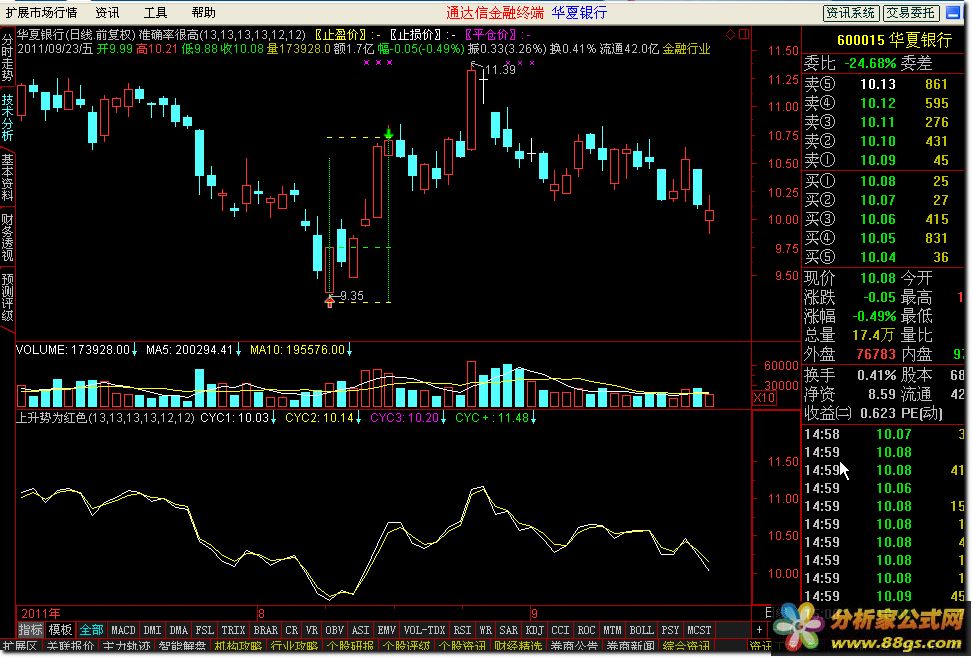Click the 11.39 high price marker
The width and height of the screenshot is (973, 658).
click(500, 70)
